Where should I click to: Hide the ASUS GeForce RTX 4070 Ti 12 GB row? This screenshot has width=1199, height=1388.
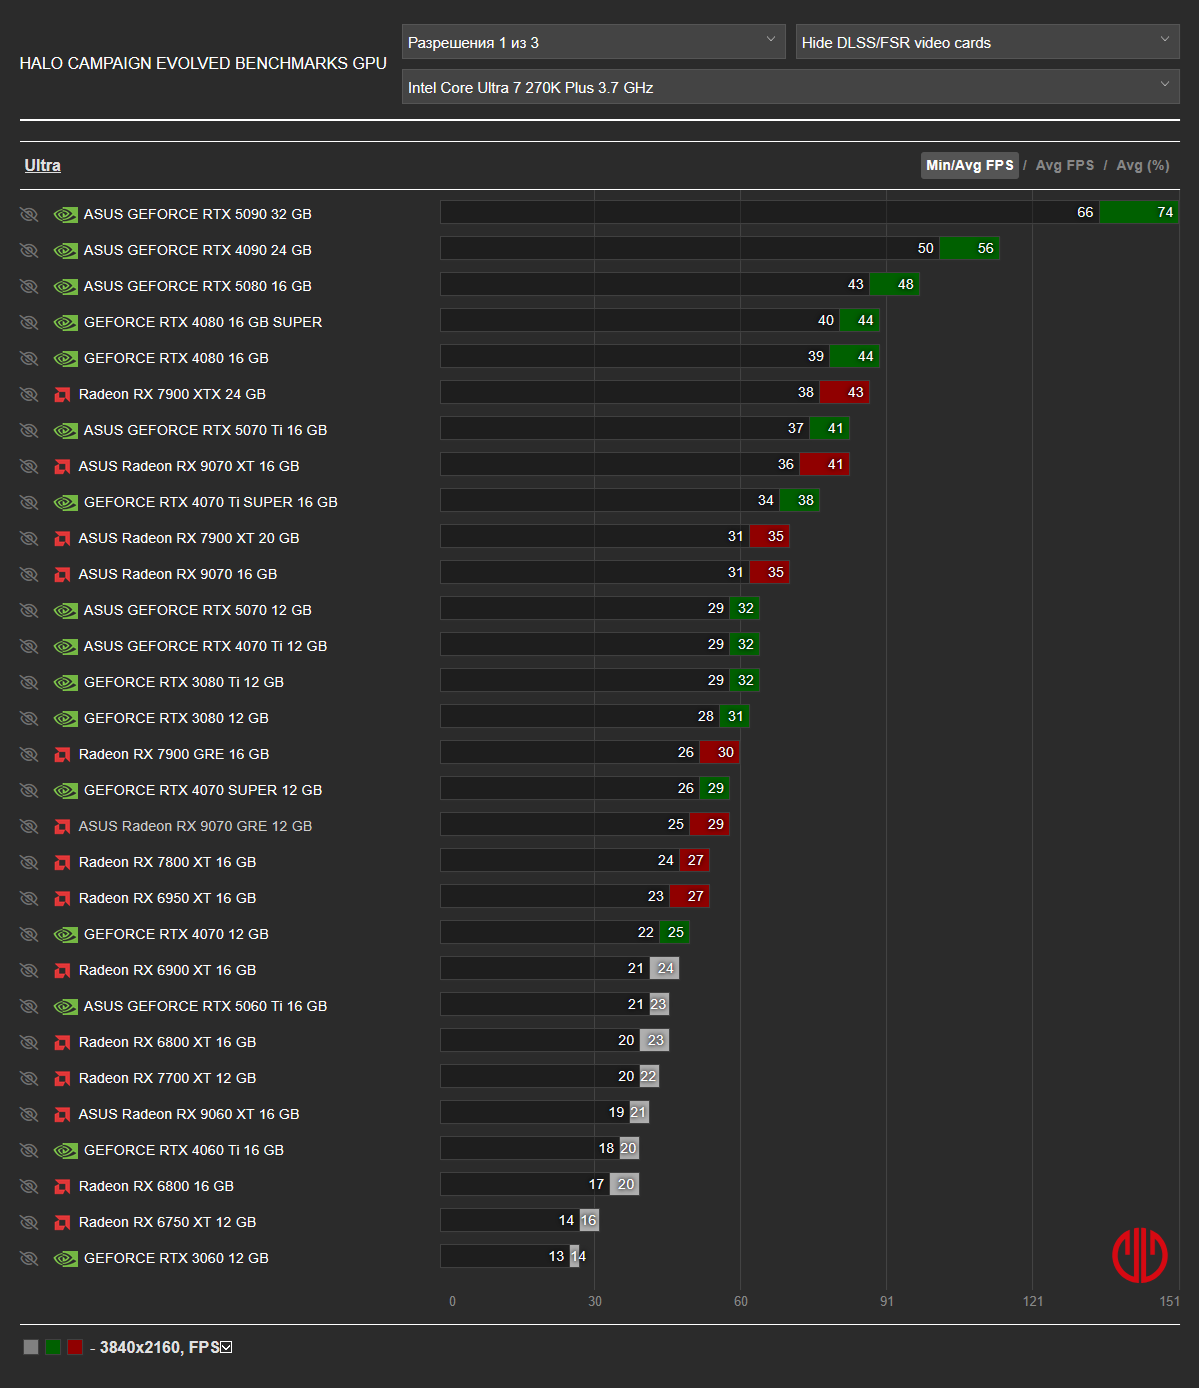click(29, 646)
